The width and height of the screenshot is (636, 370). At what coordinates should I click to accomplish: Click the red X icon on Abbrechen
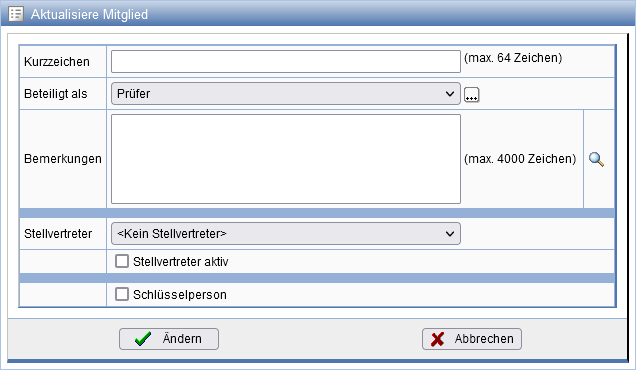tap(437, 339)
